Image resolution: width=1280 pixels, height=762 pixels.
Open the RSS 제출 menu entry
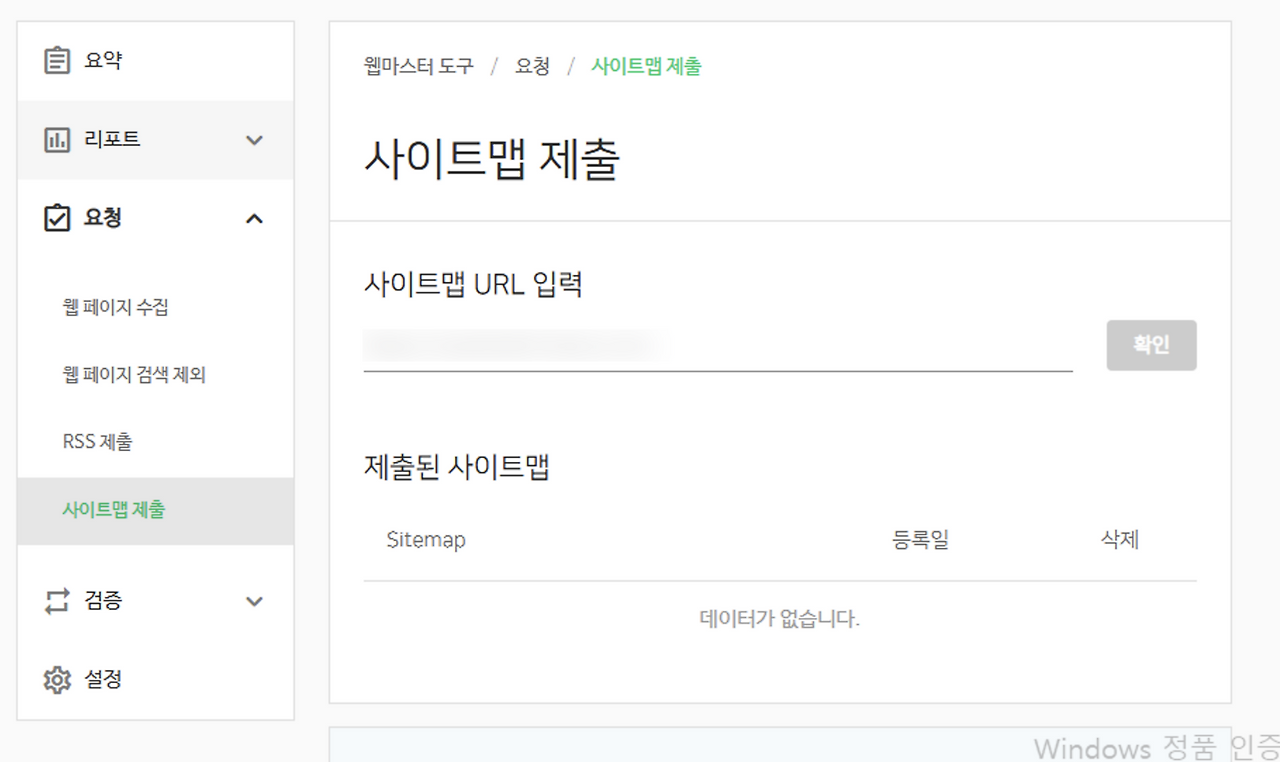point(97,441)
